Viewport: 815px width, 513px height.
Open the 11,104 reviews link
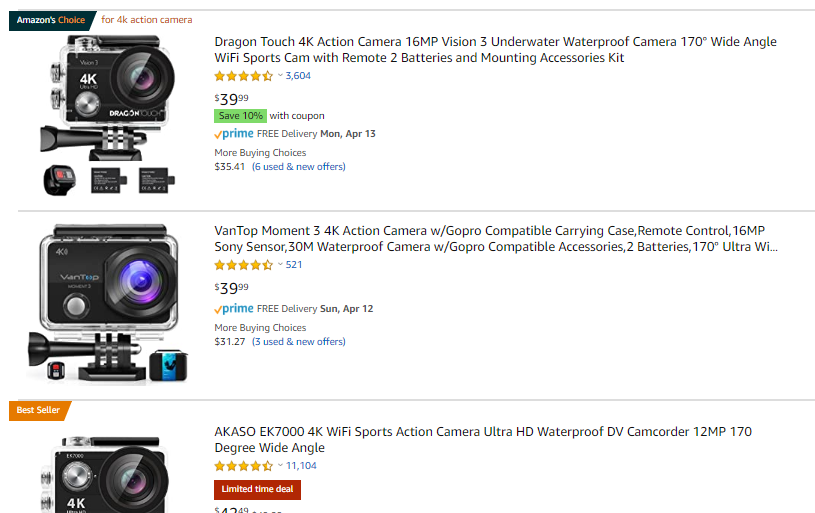point(301,466)
